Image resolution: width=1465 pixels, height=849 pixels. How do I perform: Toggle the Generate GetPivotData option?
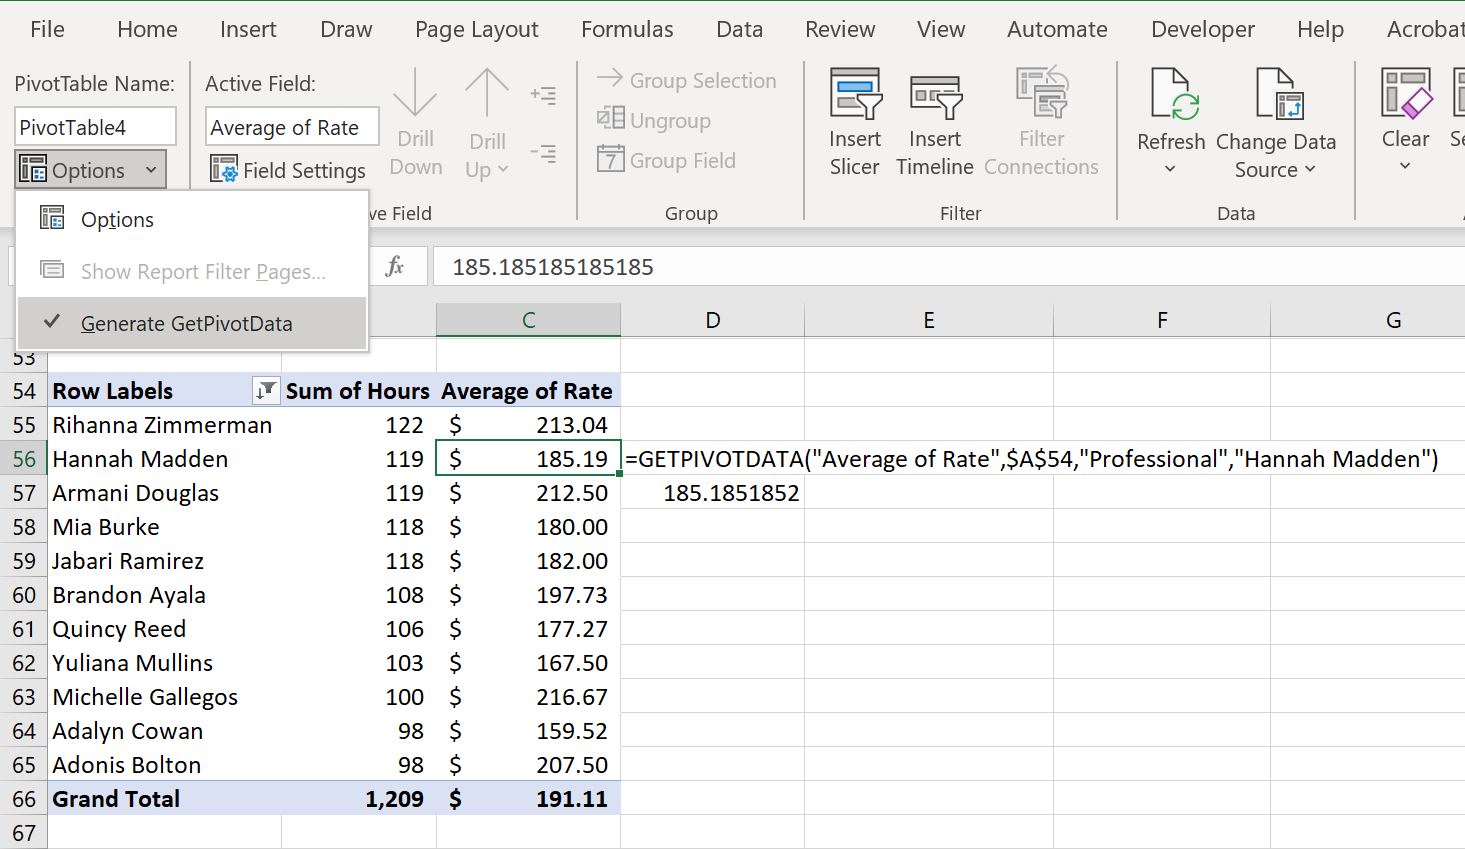tap(187, 324)
